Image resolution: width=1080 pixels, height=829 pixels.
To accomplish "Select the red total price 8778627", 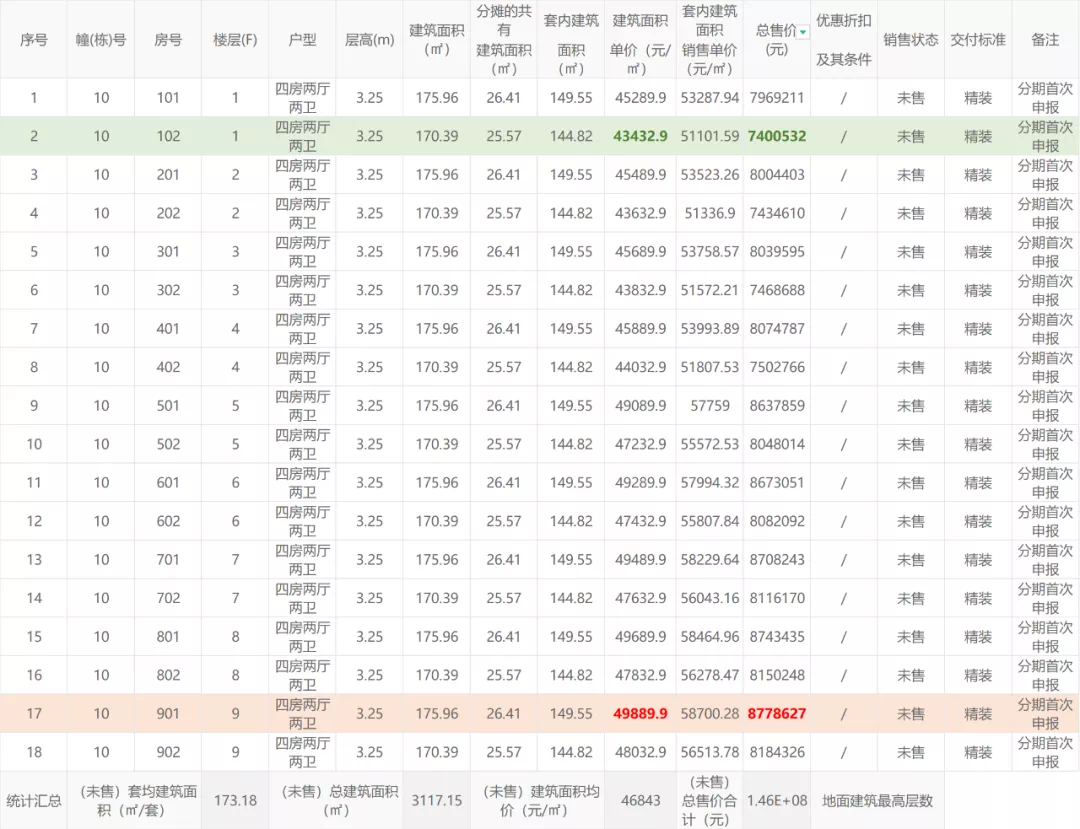I will click(776, 714).
